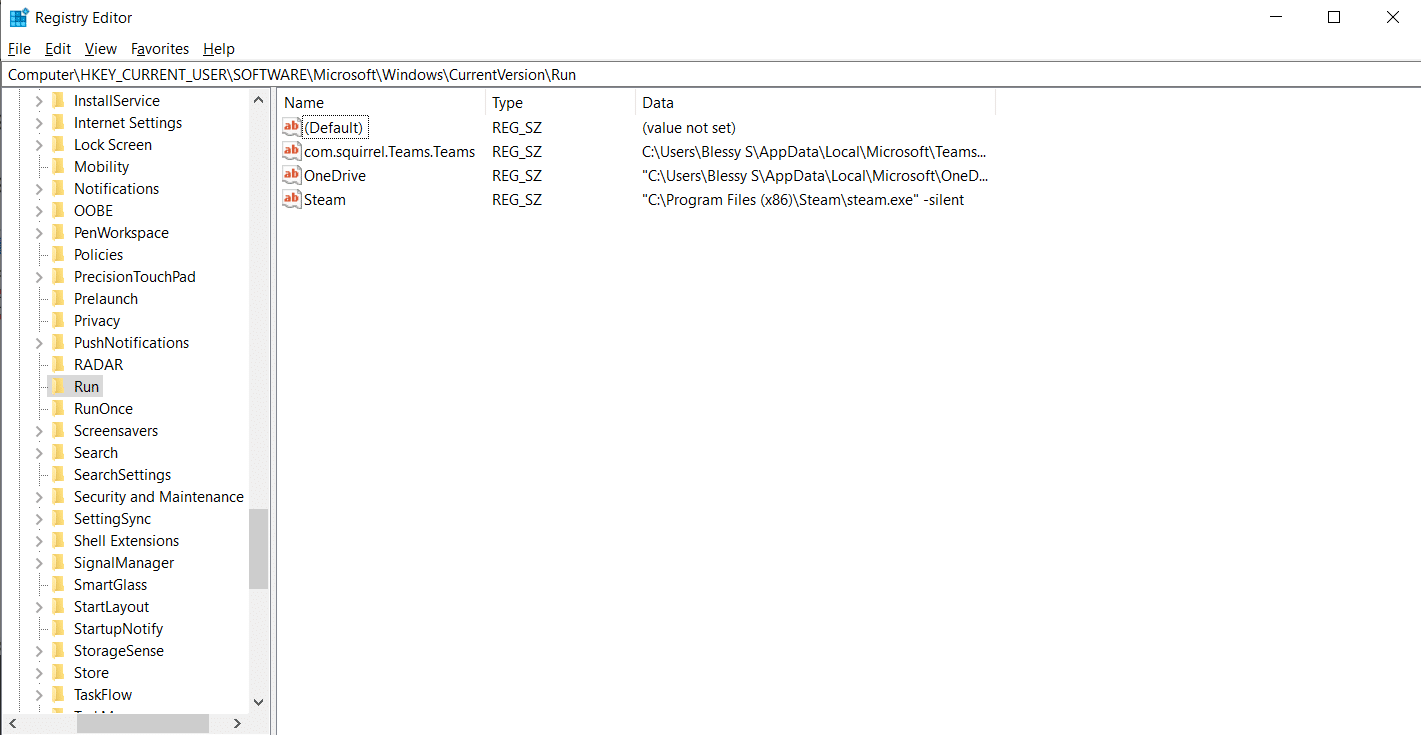Select the SettingSync folder icon

(x=58, y=519)
